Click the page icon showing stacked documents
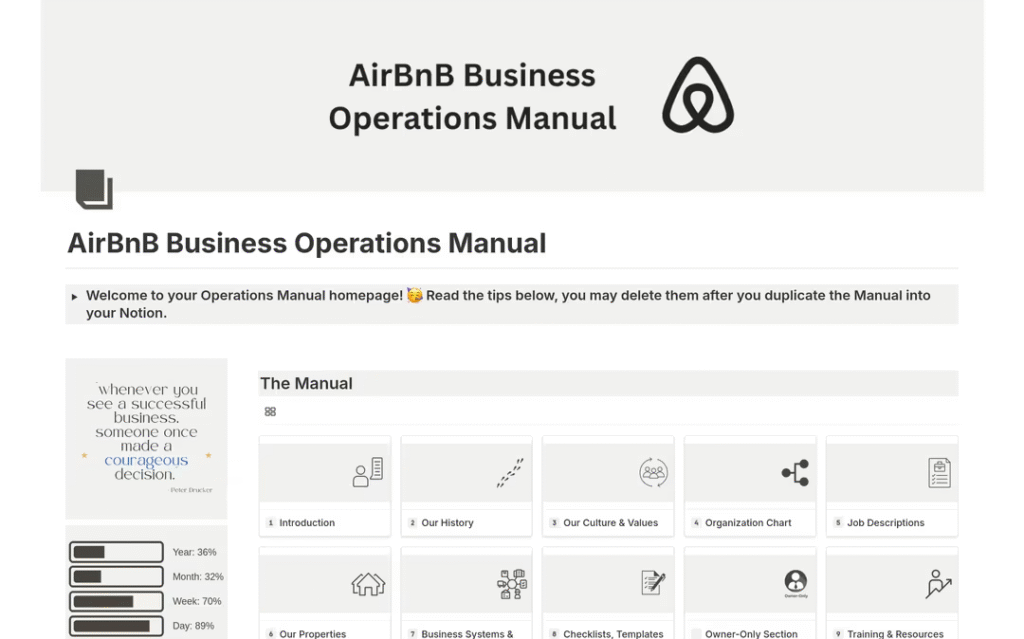 [94, 189]
